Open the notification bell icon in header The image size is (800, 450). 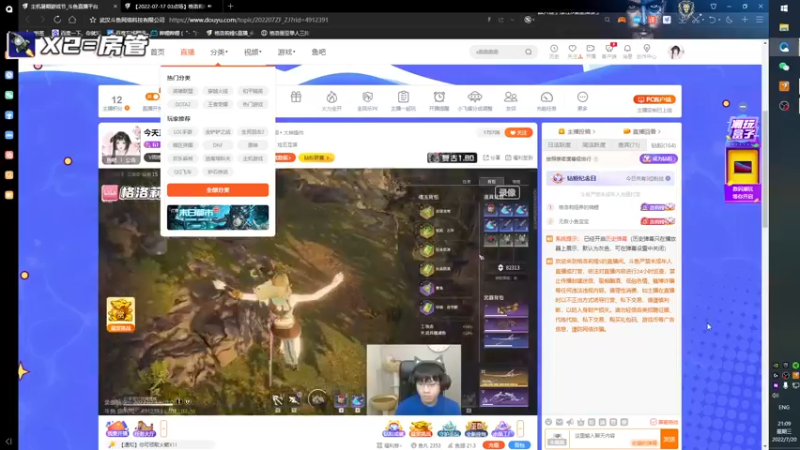pos(628,49)
